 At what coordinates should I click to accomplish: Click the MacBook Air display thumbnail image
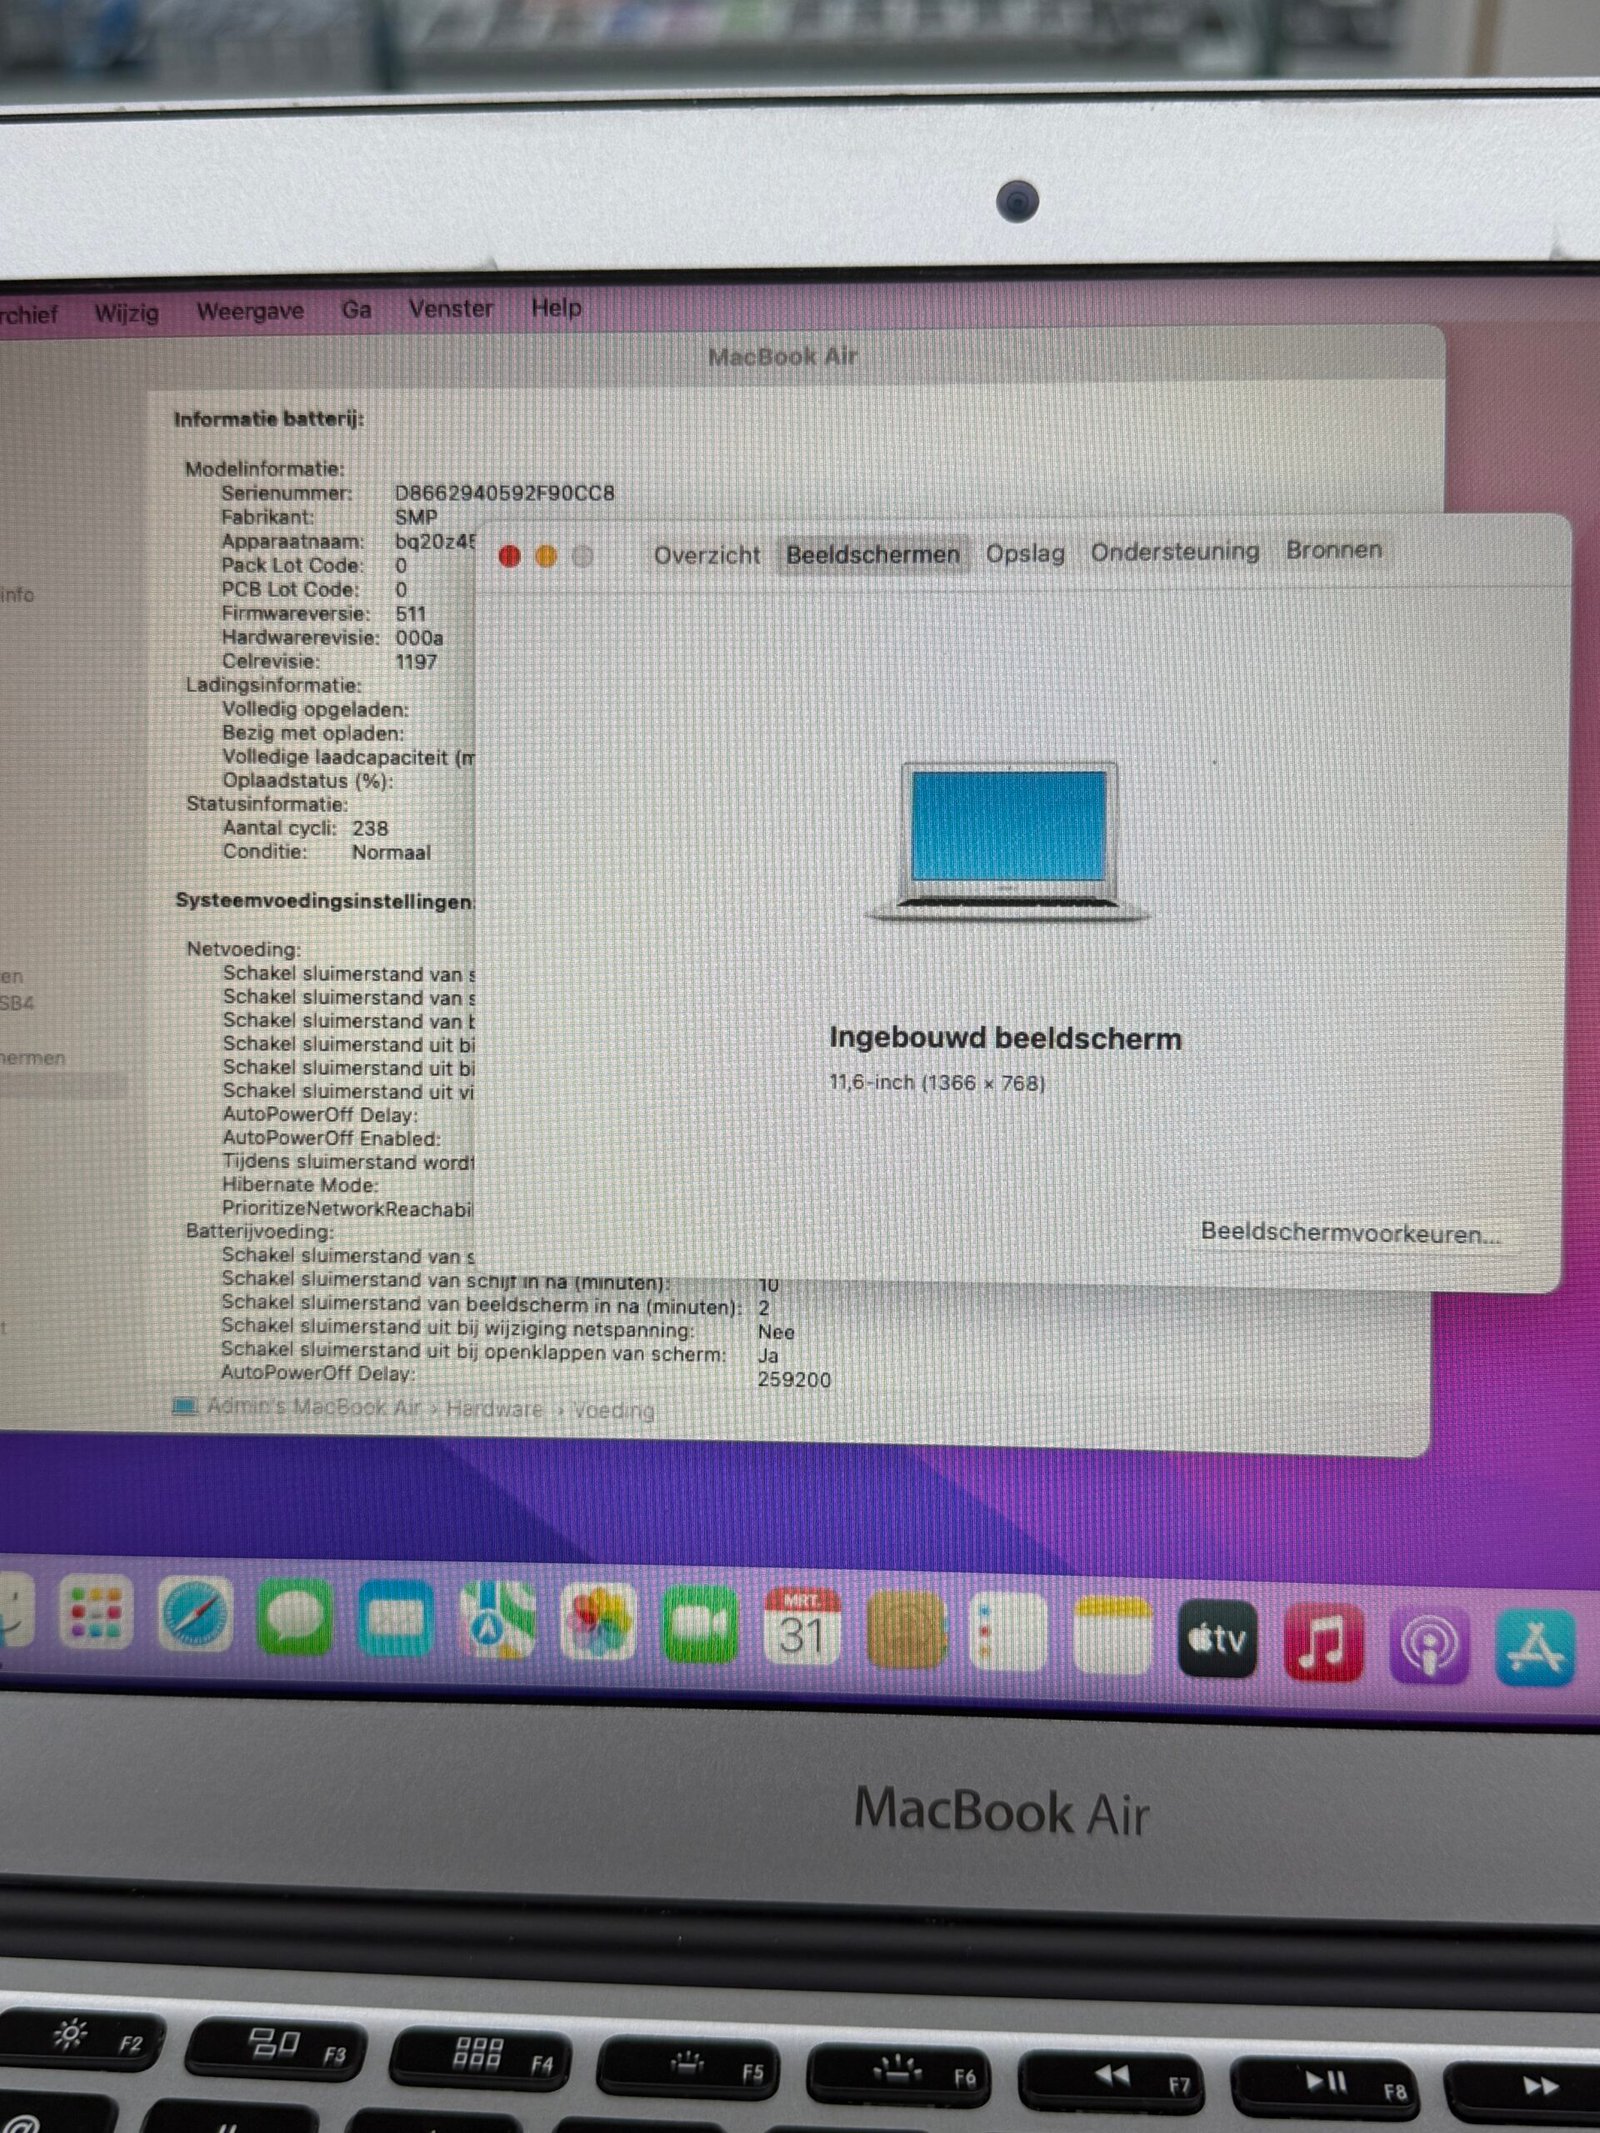(x=1008, y=841)
